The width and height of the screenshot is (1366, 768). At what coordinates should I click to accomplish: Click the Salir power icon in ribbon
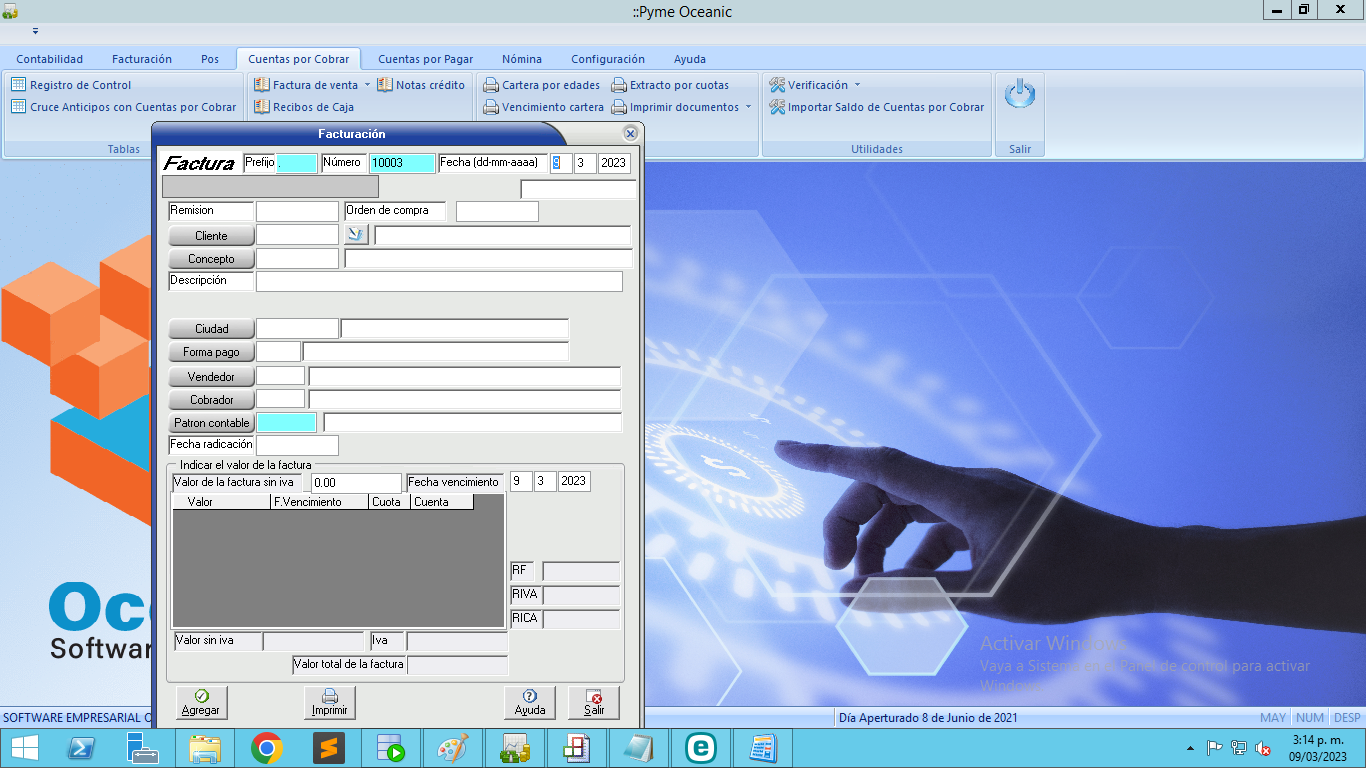pos(1019,96)
